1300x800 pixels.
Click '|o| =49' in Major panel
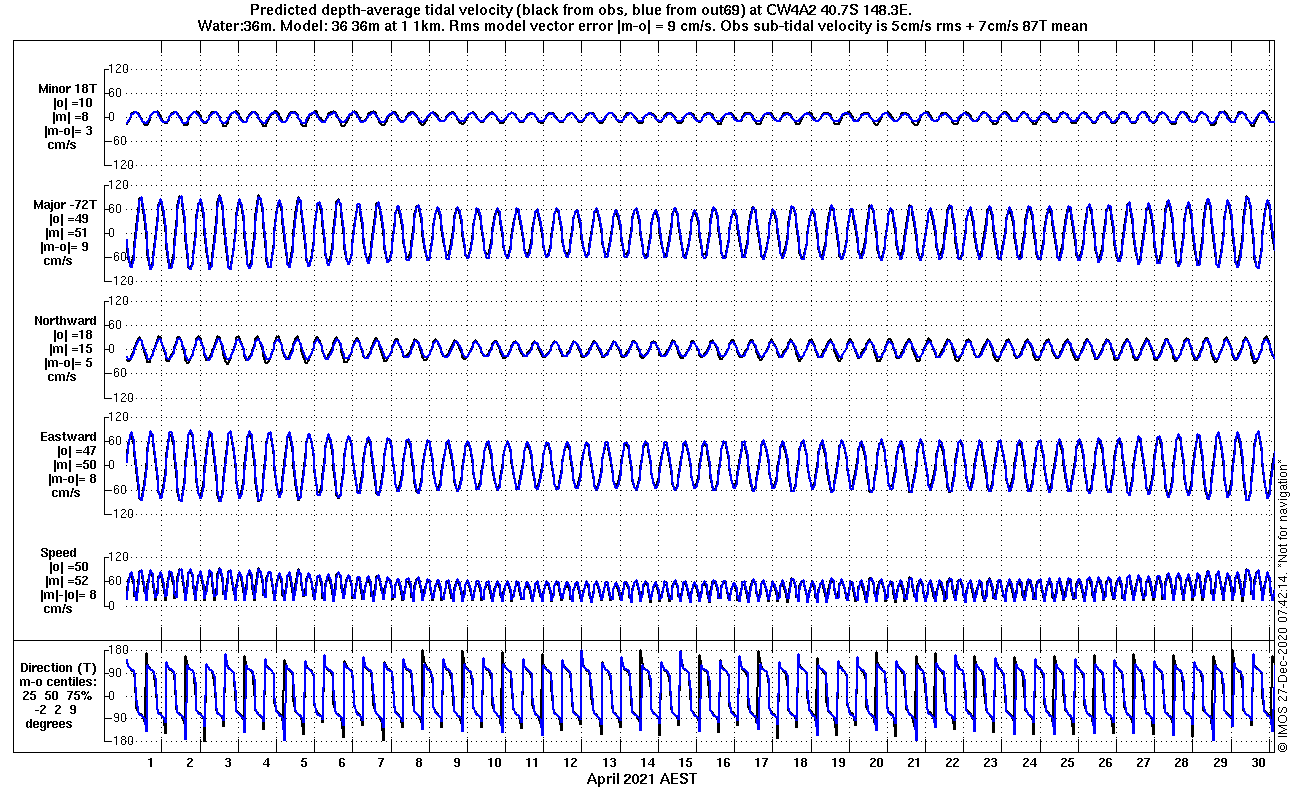pos(69,219)
